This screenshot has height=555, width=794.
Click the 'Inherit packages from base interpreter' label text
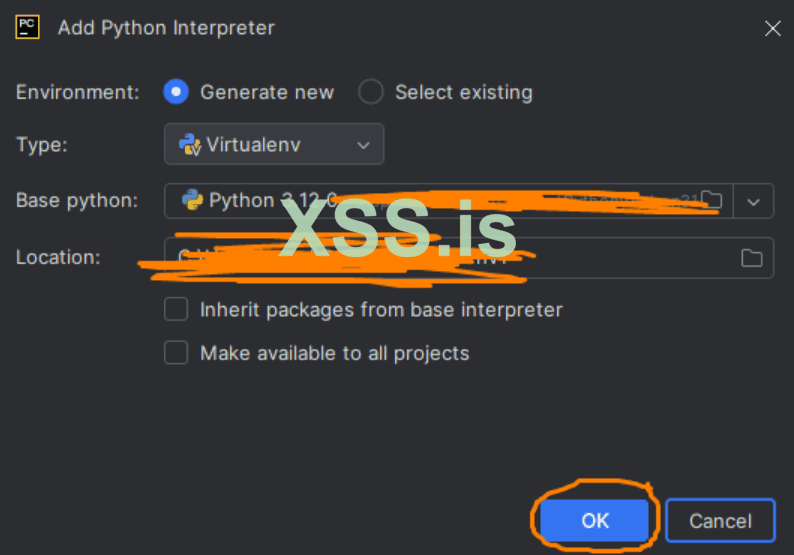[381, 310]
